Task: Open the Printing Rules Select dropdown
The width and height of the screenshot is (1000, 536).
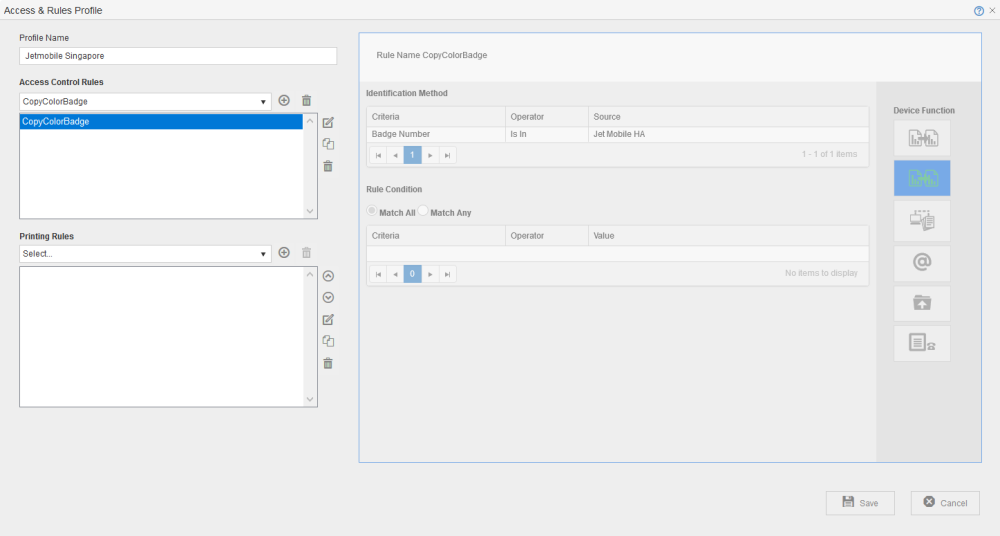Action: click(264, 254)
